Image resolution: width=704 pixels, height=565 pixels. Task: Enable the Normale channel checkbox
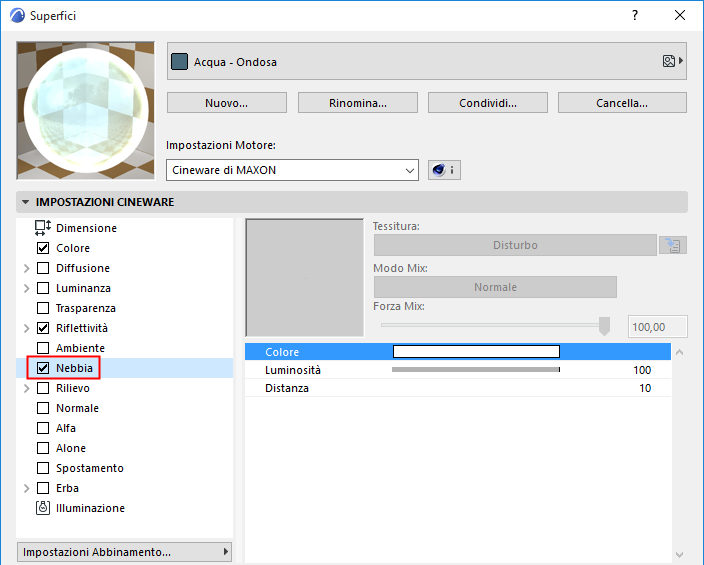[43, 408]
